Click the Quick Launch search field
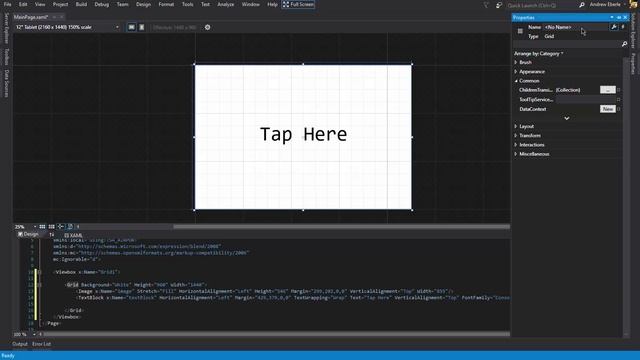 coord(541,5)
